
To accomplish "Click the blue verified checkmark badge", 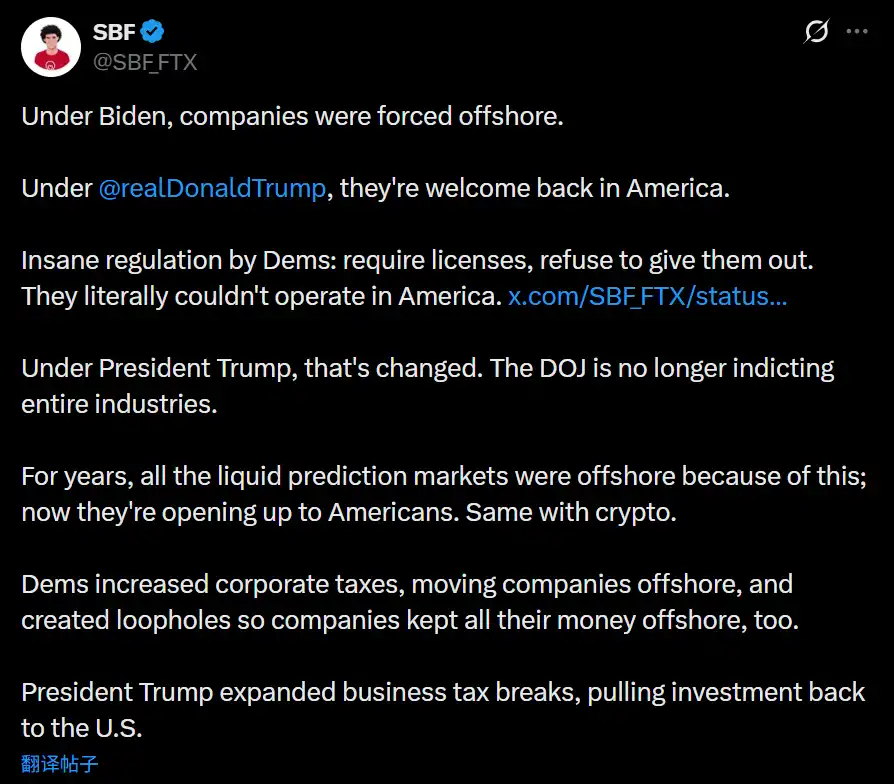I will click(x=153, y=32).
